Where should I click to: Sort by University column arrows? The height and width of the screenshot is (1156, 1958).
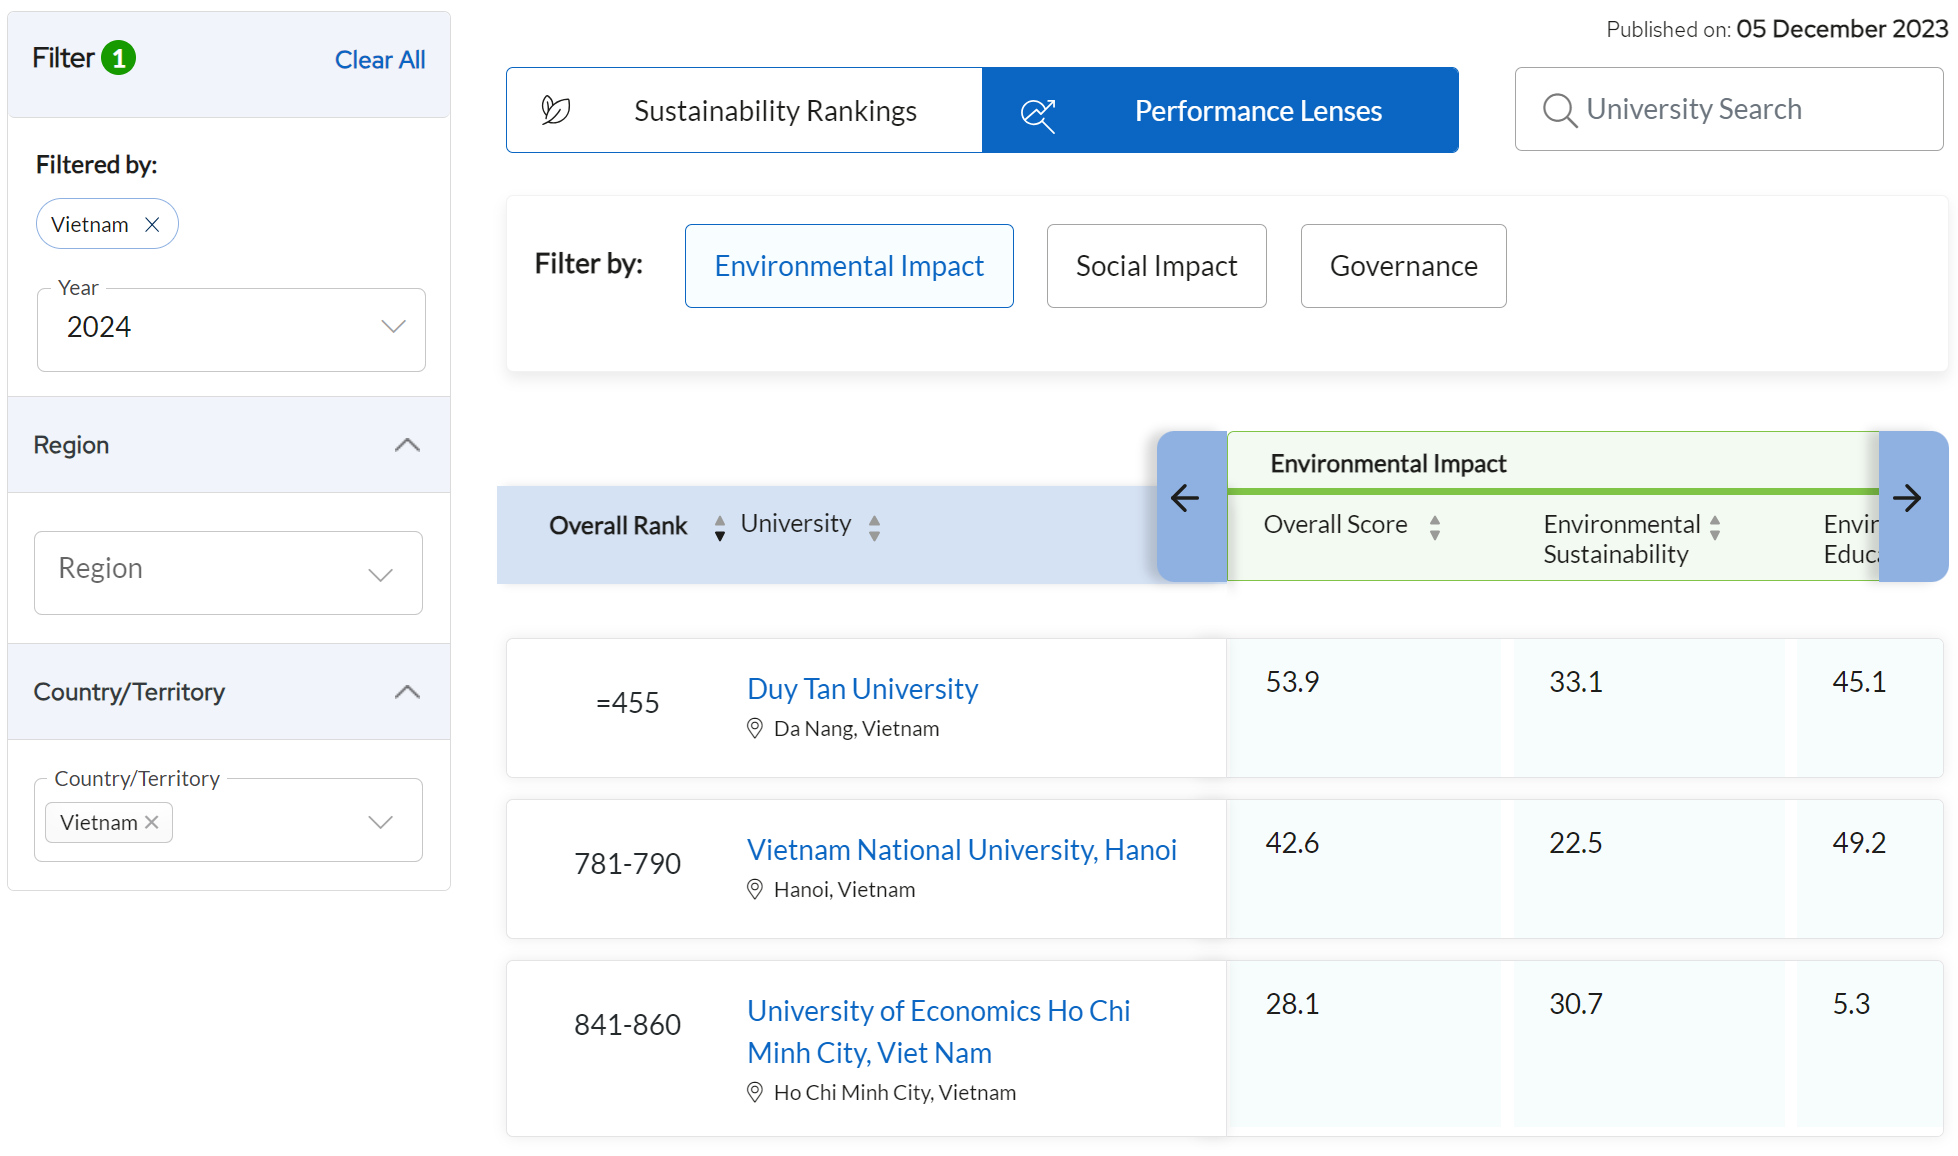[875, 527]
